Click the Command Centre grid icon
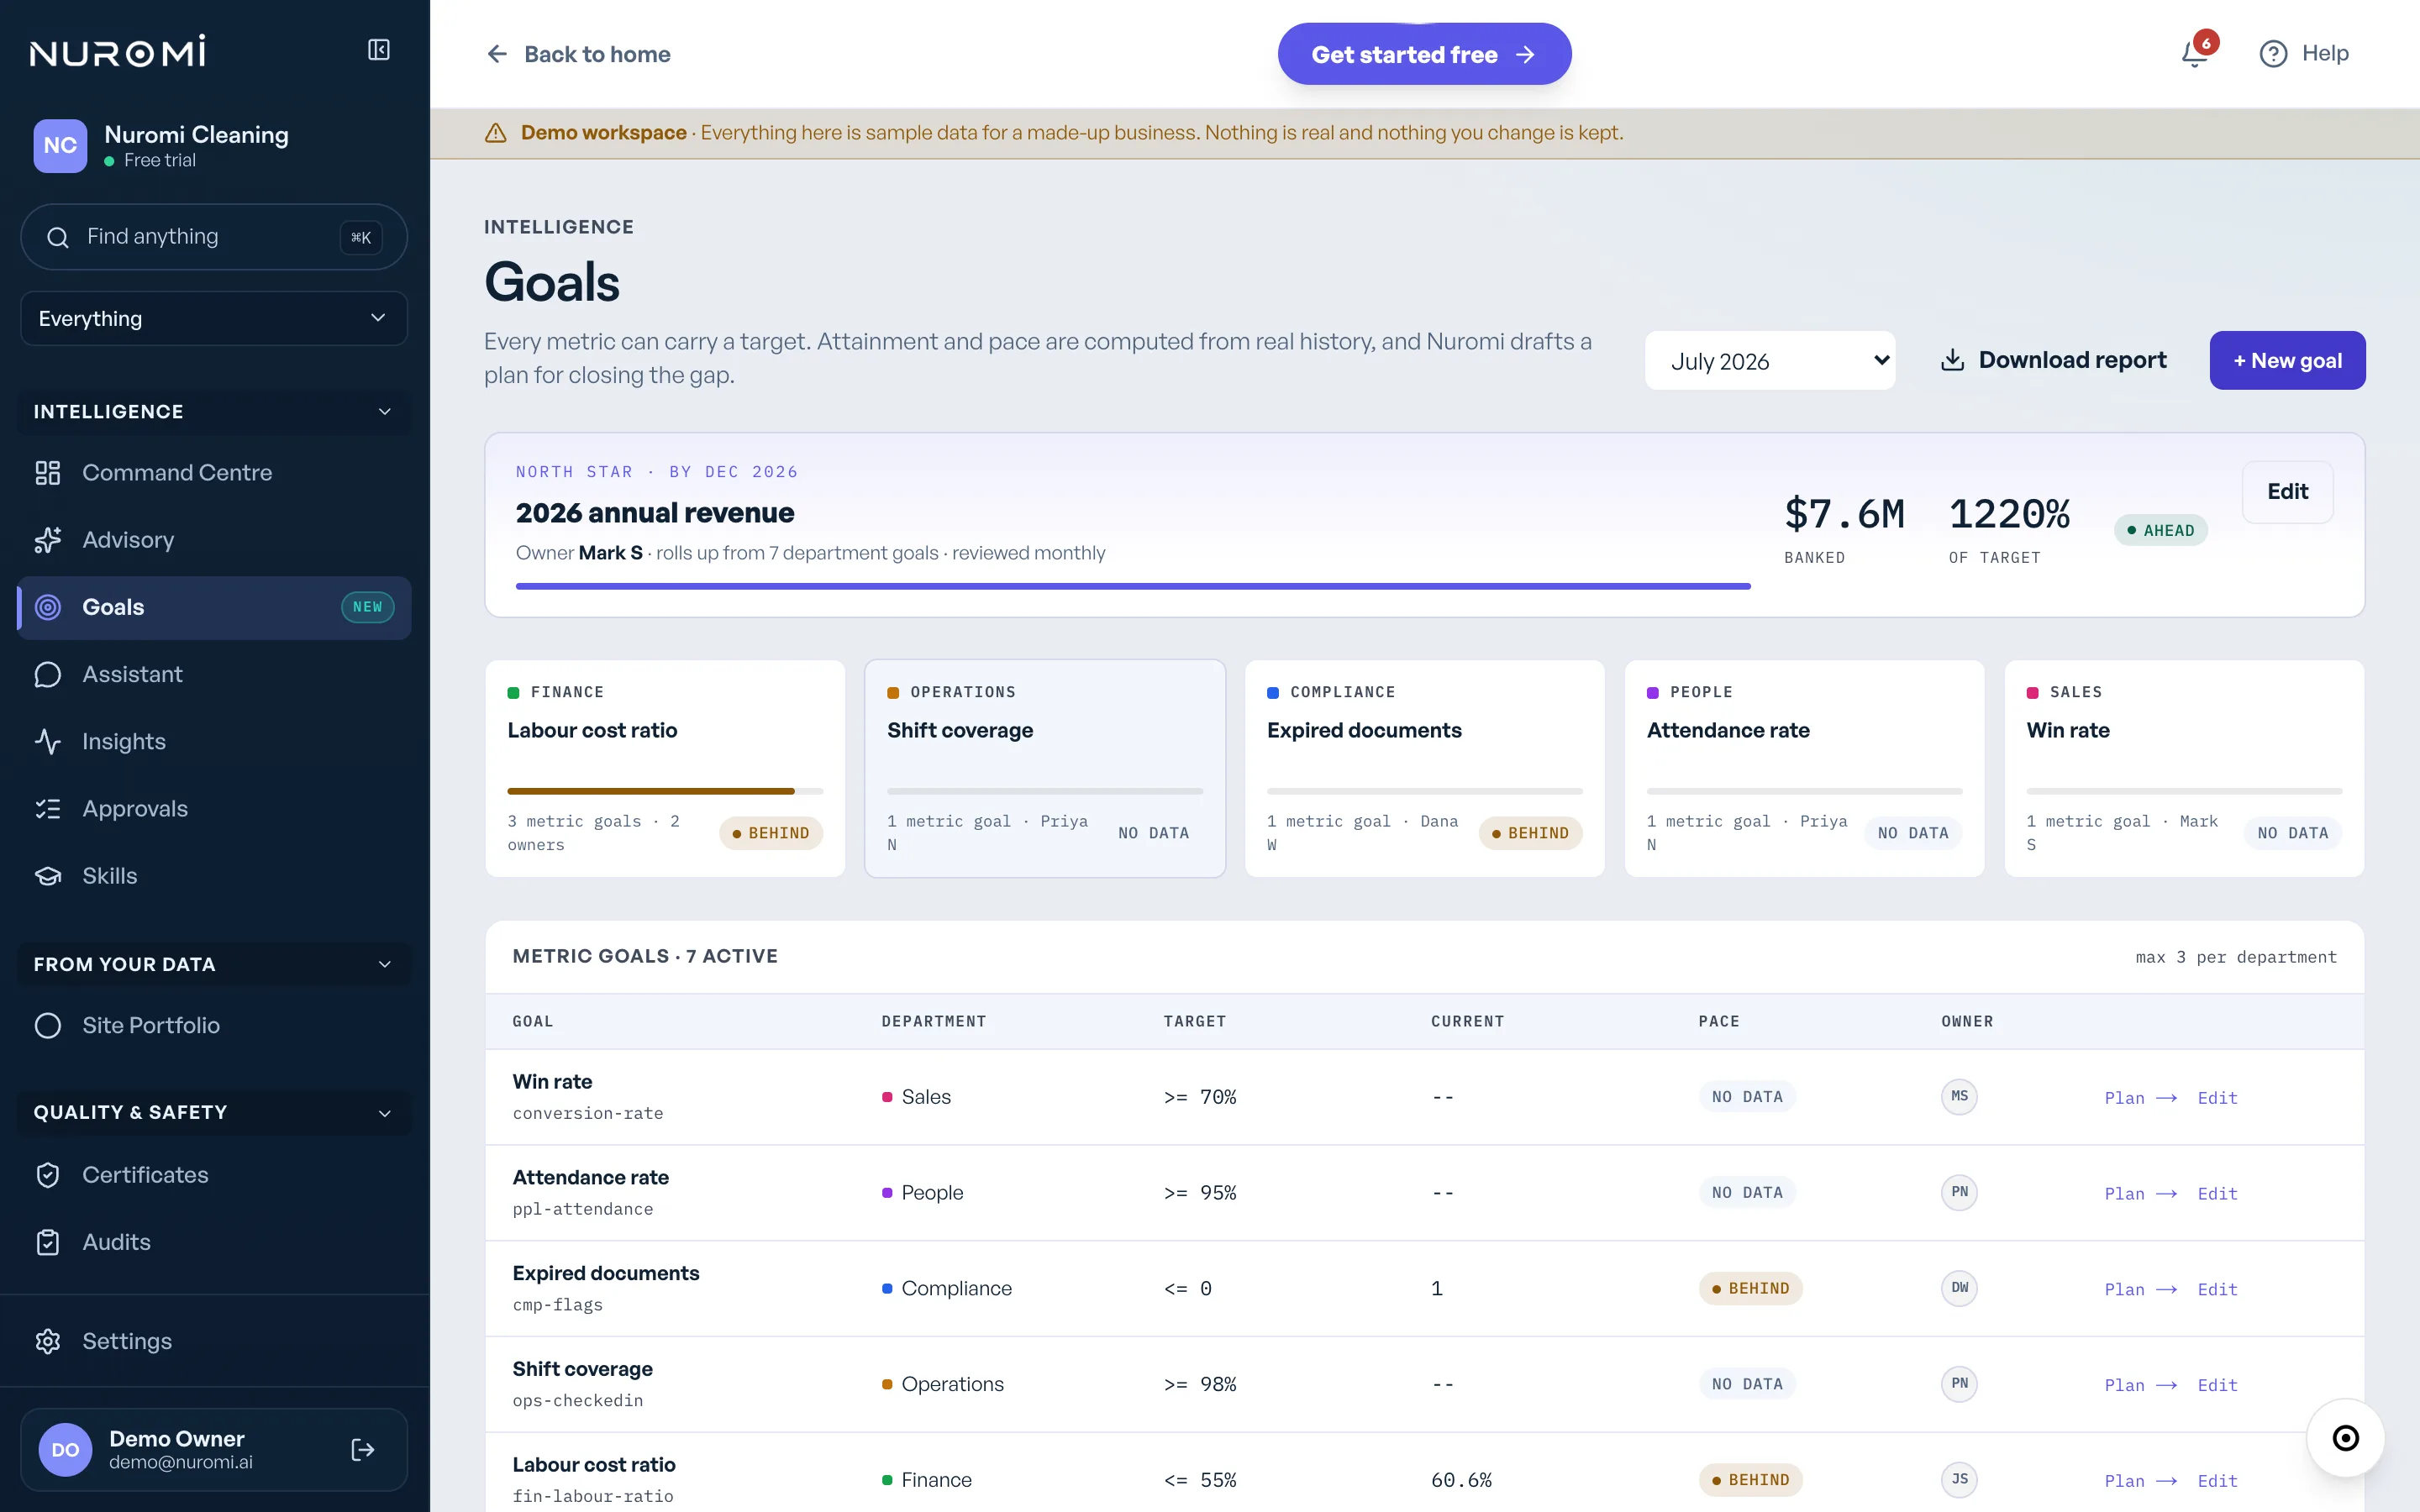The width and height of the screenshot is (2420, 1512). pos(48,473)
